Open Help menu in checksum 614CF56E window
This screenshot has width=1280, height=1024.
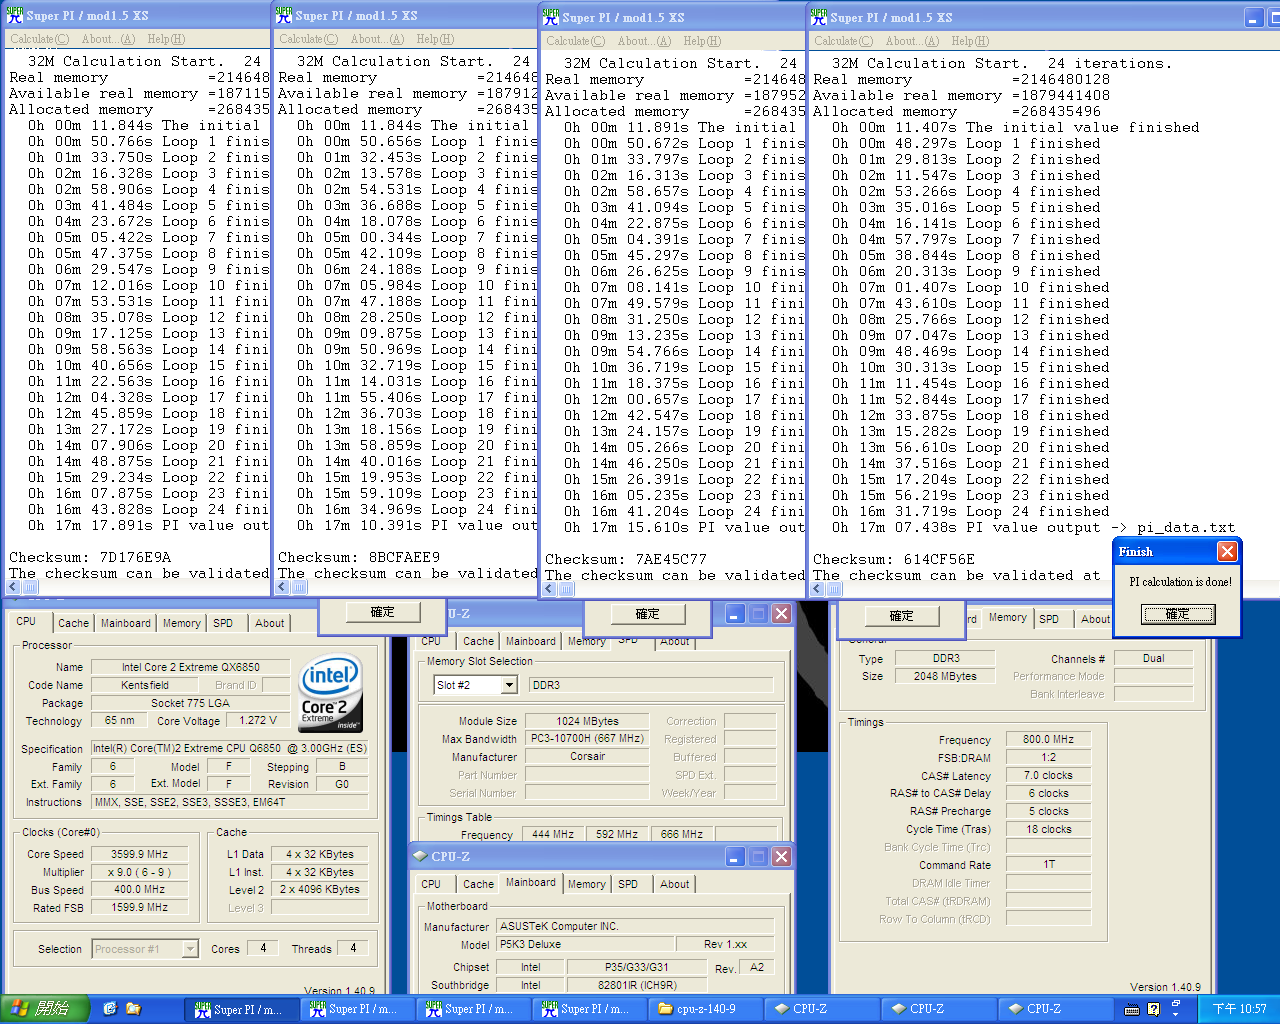tap(970, 41)
